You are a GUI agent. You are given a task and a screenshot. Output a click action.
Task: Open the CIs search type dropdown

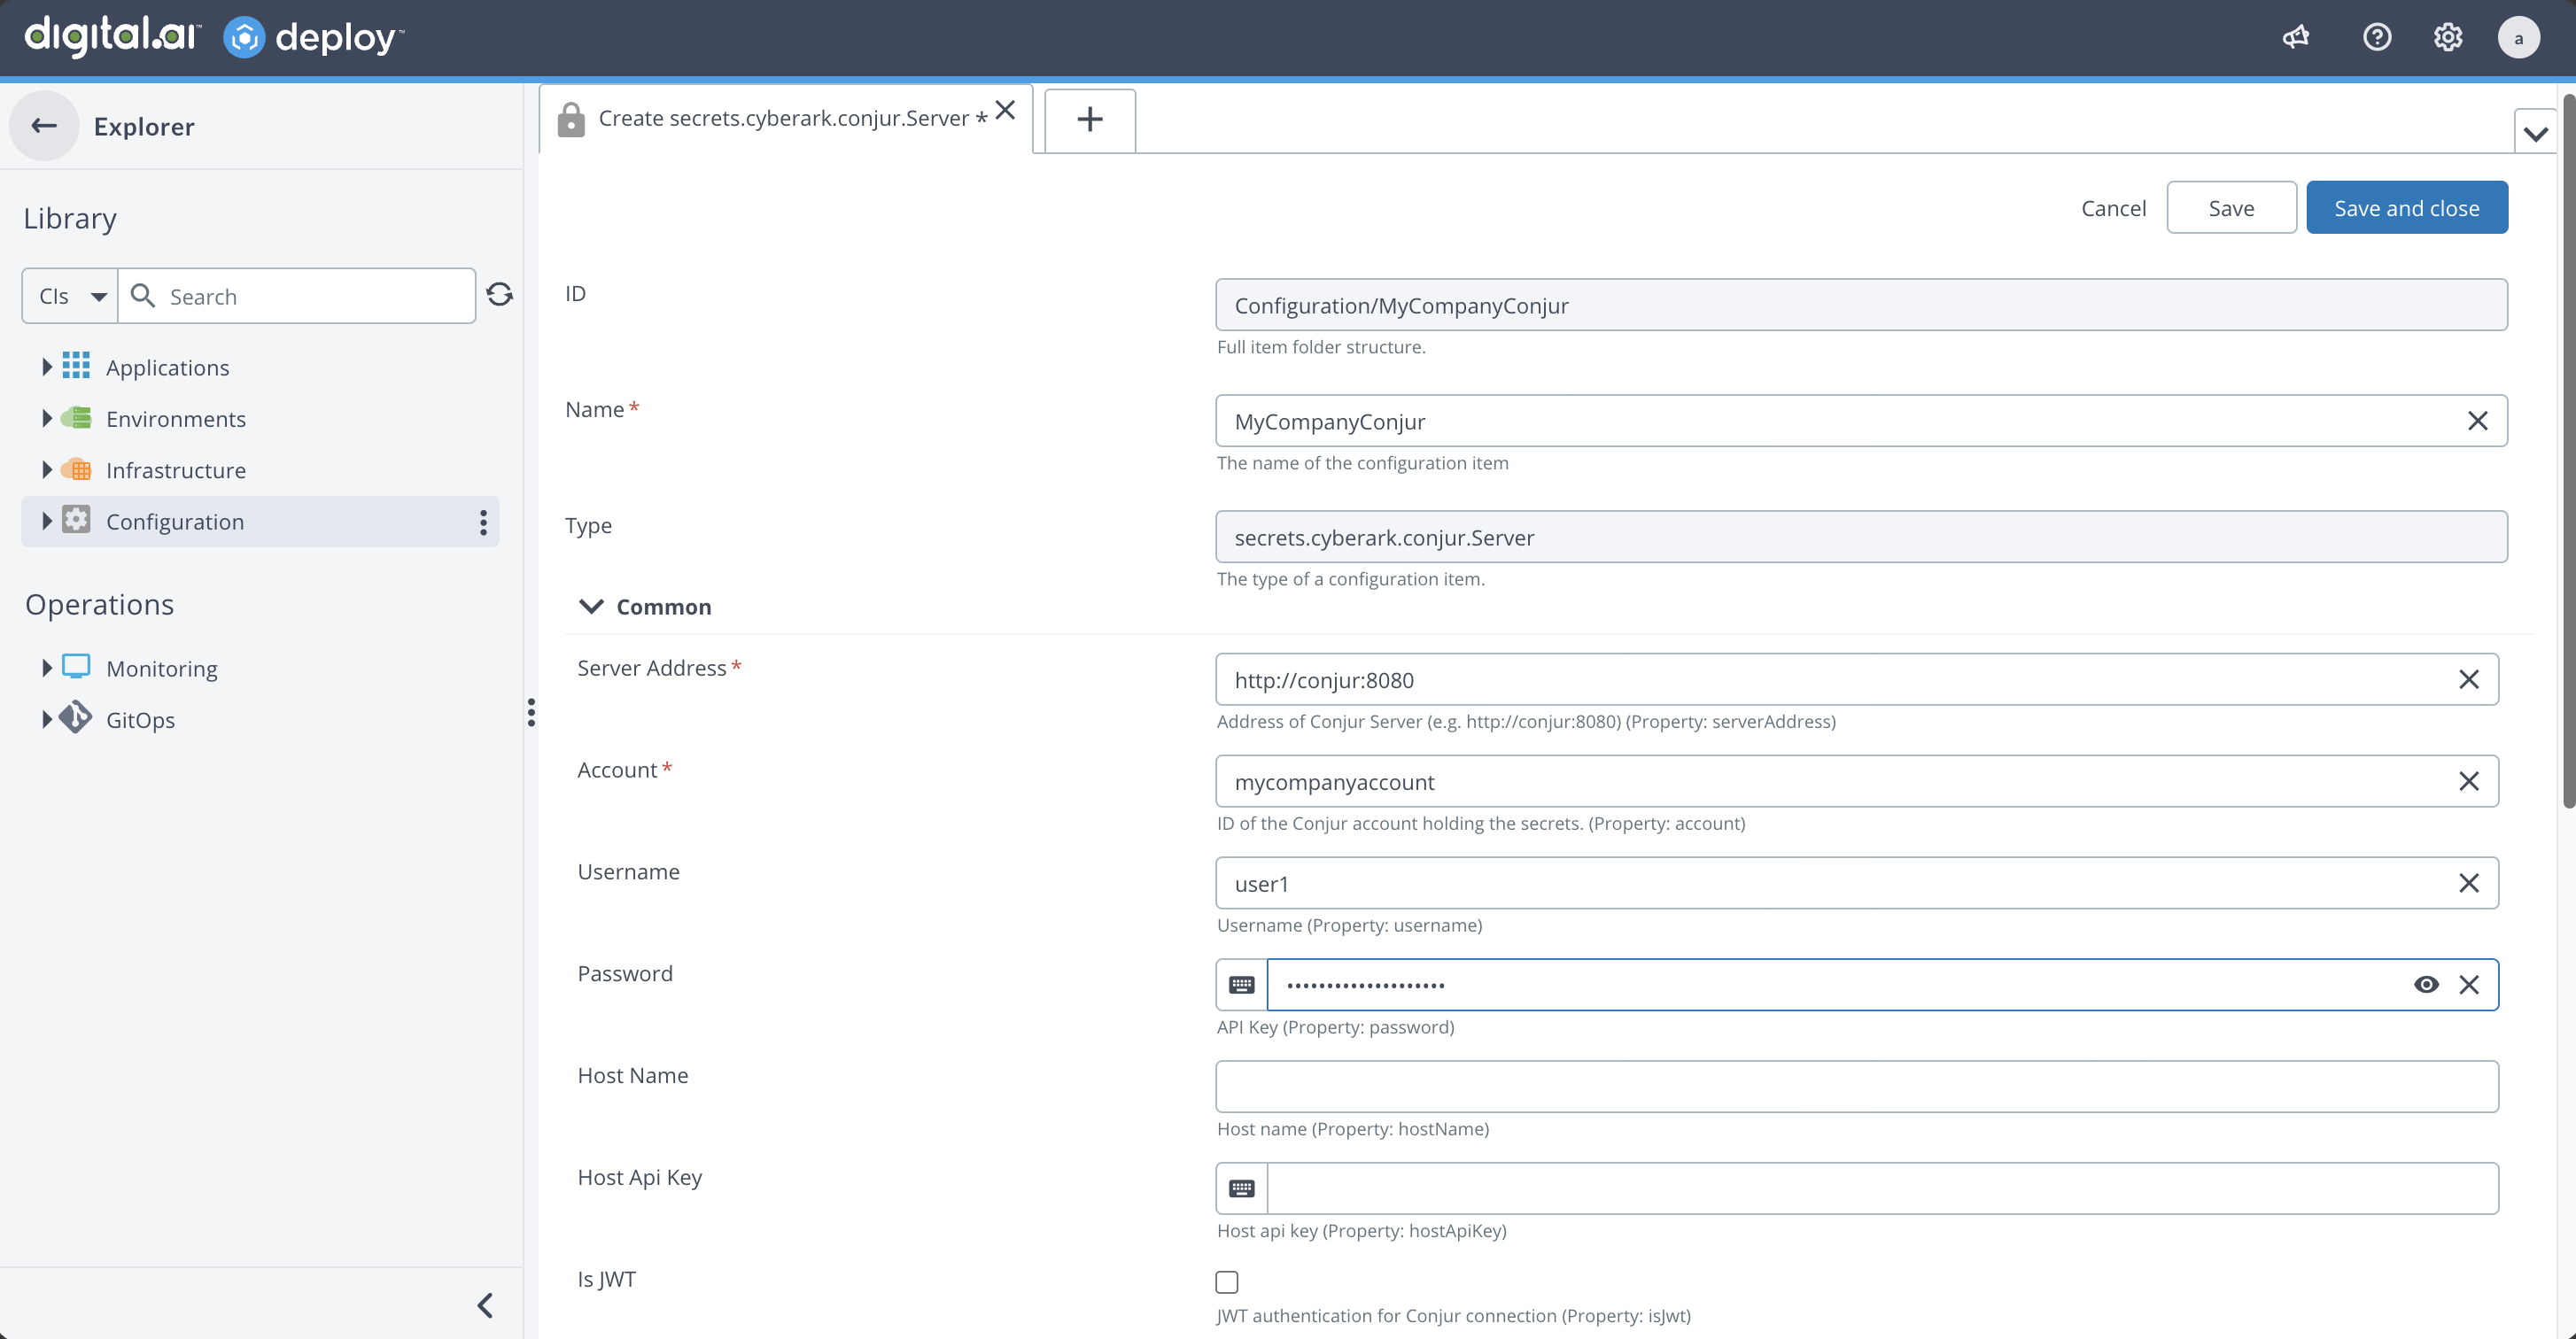[70, 296]
